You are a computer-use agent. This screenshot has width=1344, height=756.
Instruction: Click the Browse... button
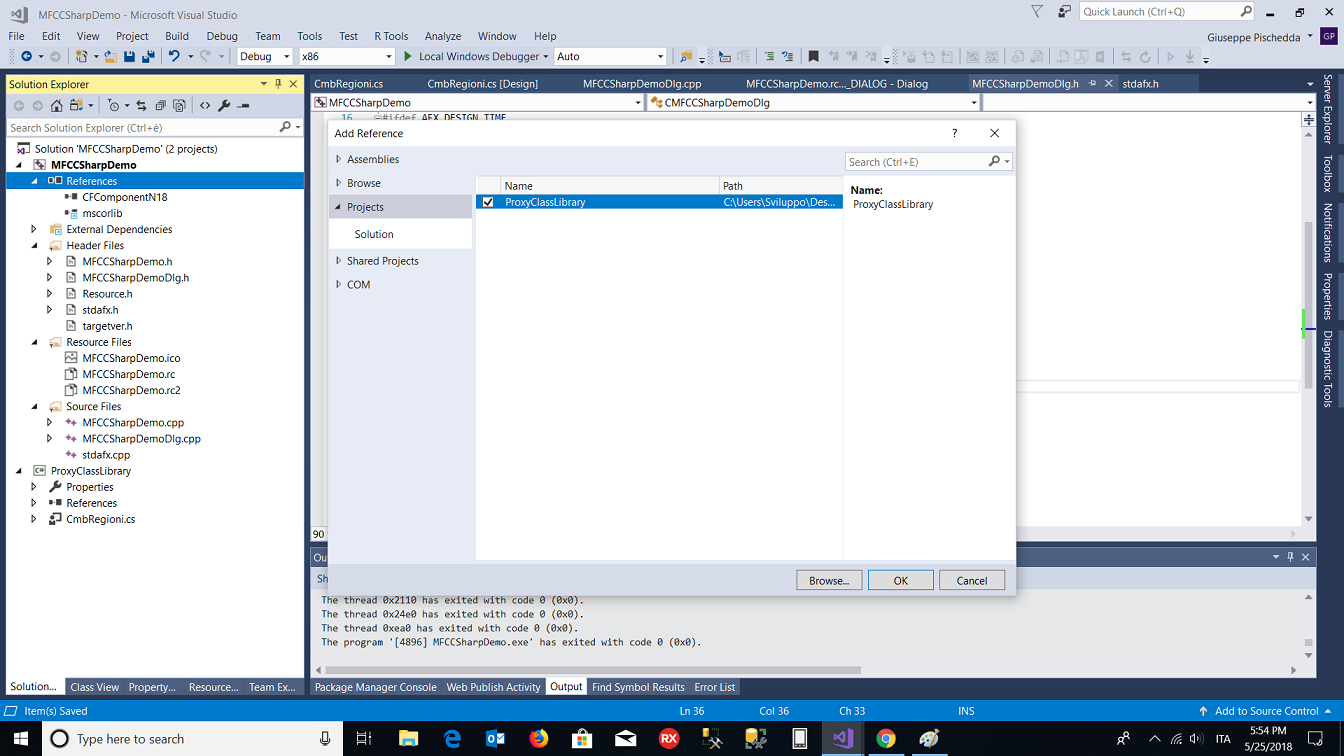[829, 580]
